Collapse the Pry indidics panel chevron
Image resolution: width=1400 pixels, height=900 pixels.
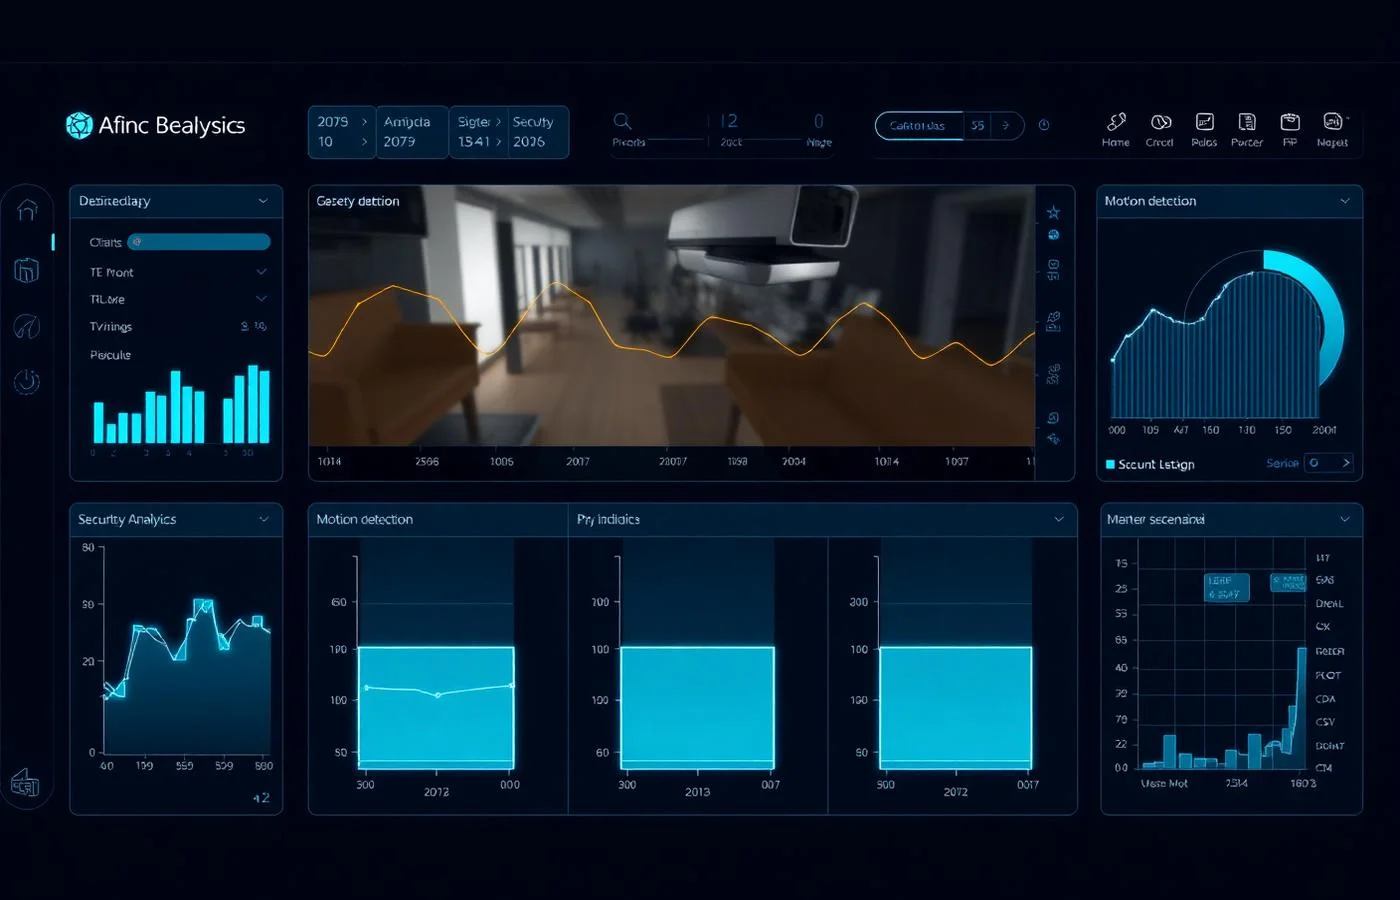(x=1059, y=519)
